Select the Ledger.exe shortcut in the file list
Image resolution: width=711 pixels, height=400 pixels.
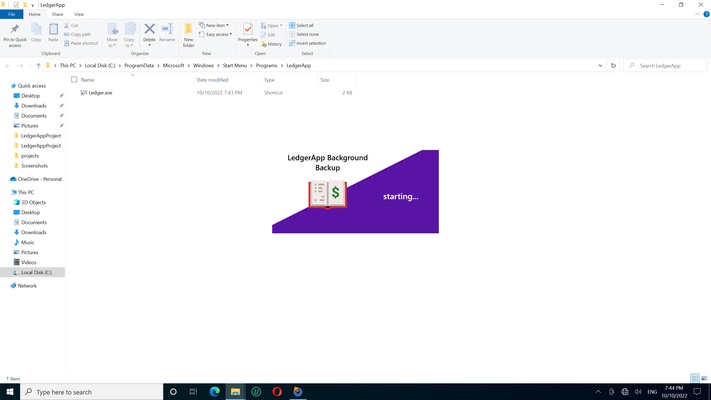click(100, 92)
